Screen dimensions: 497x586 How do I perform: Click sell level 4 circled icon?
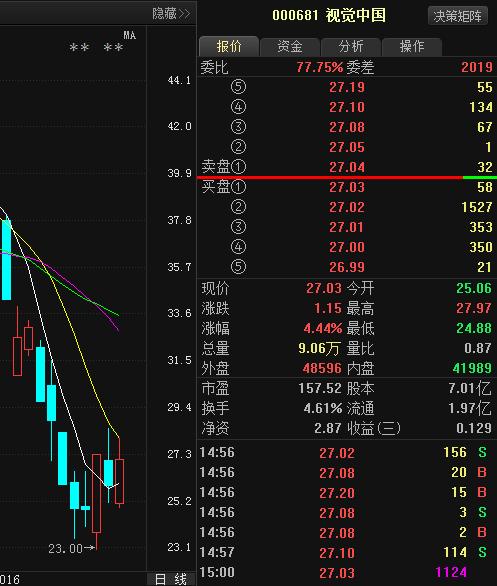pos(238,107)
